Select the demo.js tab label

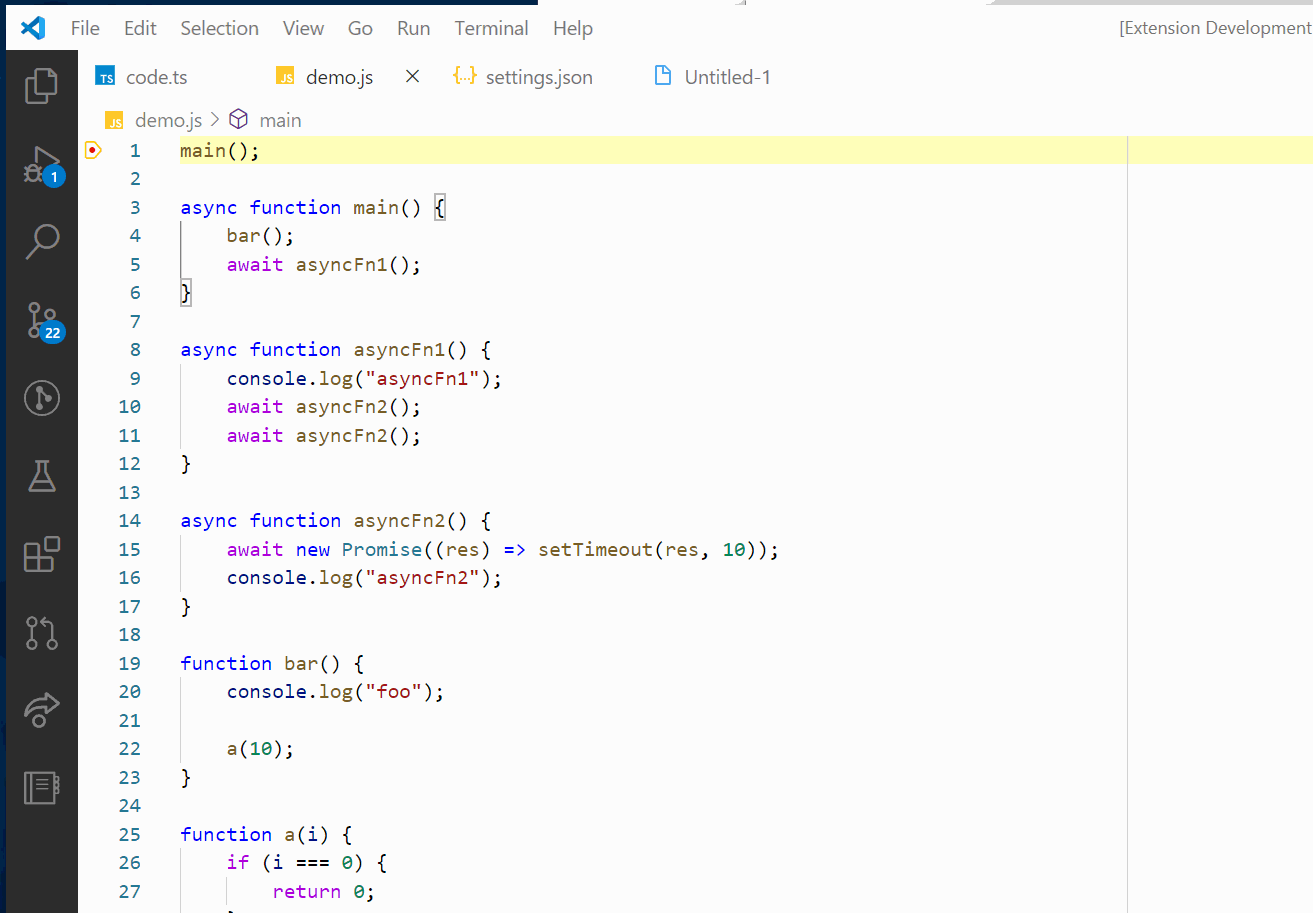(x=339, y=77)
